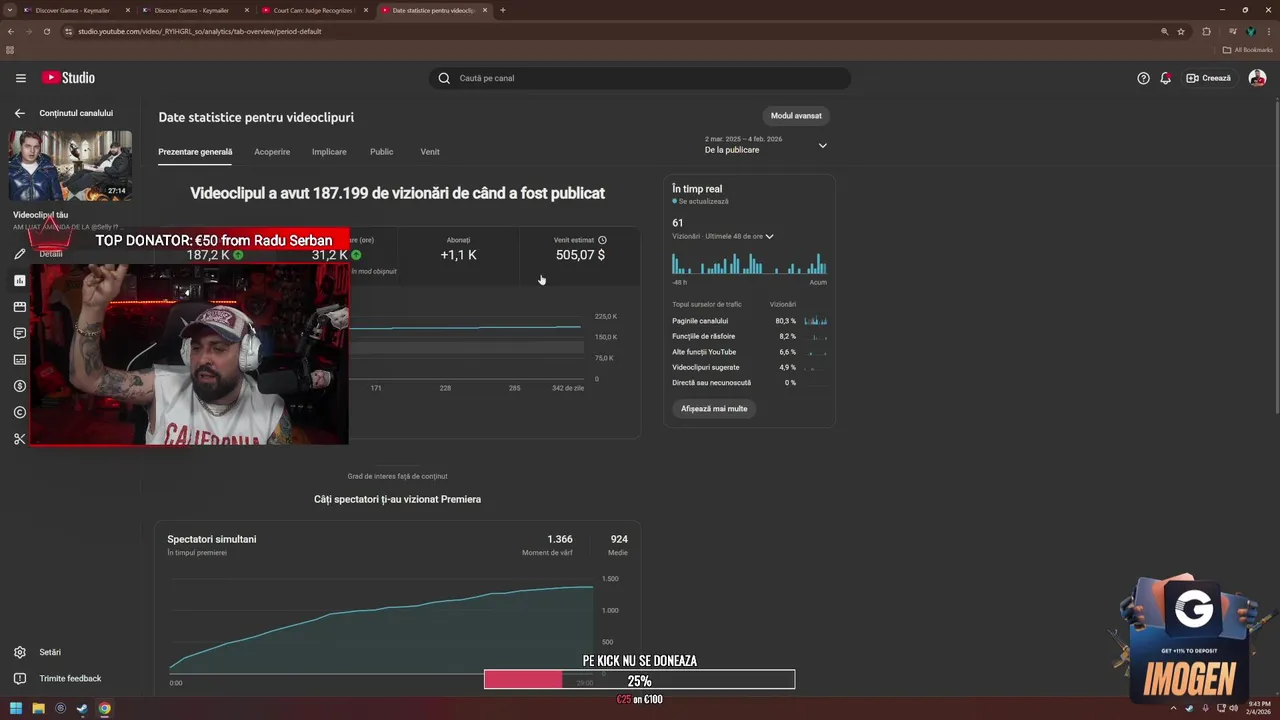This screenshot has height=720, width=1280.
Task: Click the 1.366 Moment de vârf value
Action: click(x=560, y=540)
